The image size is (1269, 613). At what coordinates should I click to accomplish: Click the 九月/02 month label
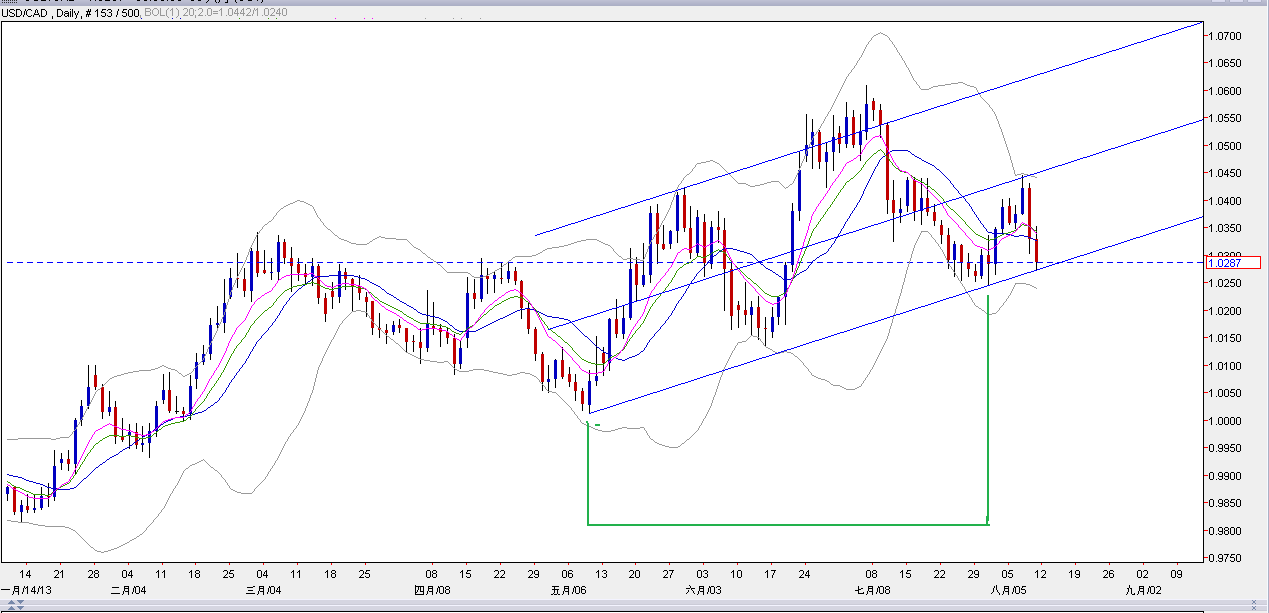[1142, 590]
